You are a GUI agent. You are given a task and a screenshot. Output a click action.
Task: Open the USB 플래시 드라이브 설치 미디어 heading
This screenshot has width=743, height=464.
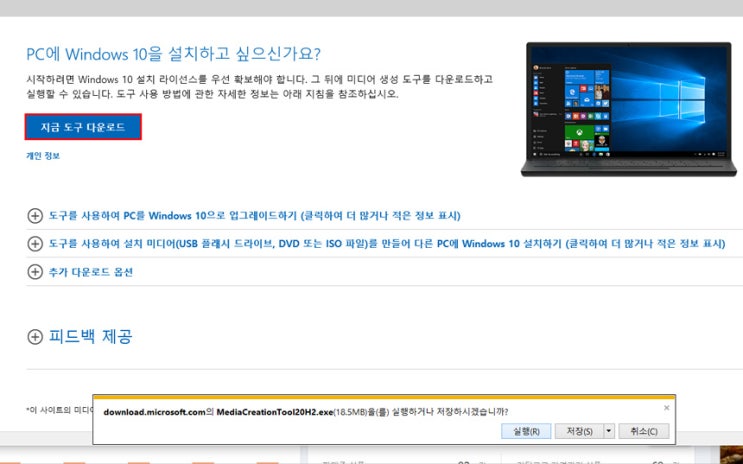tap(387, 244)
